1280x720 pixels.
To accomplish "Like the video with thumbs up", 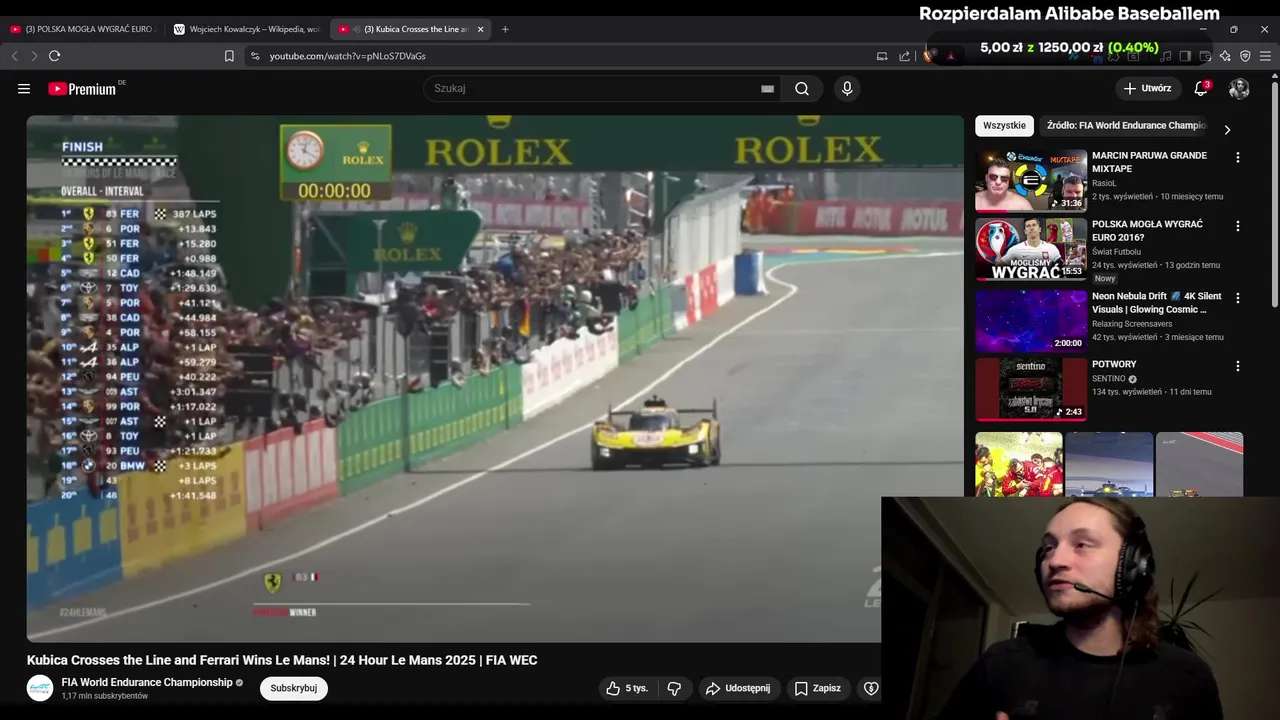I will pos(627,688).
